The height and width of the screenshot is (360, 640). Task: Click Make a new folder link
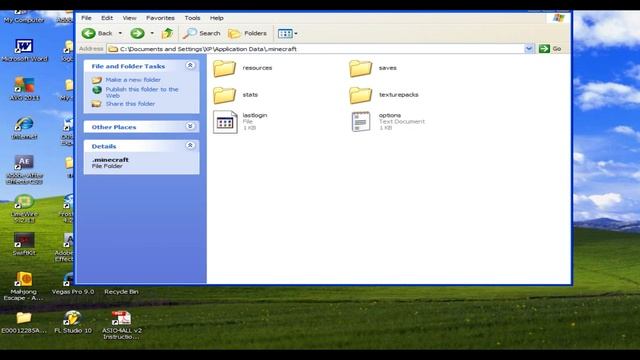pos(133,80)
